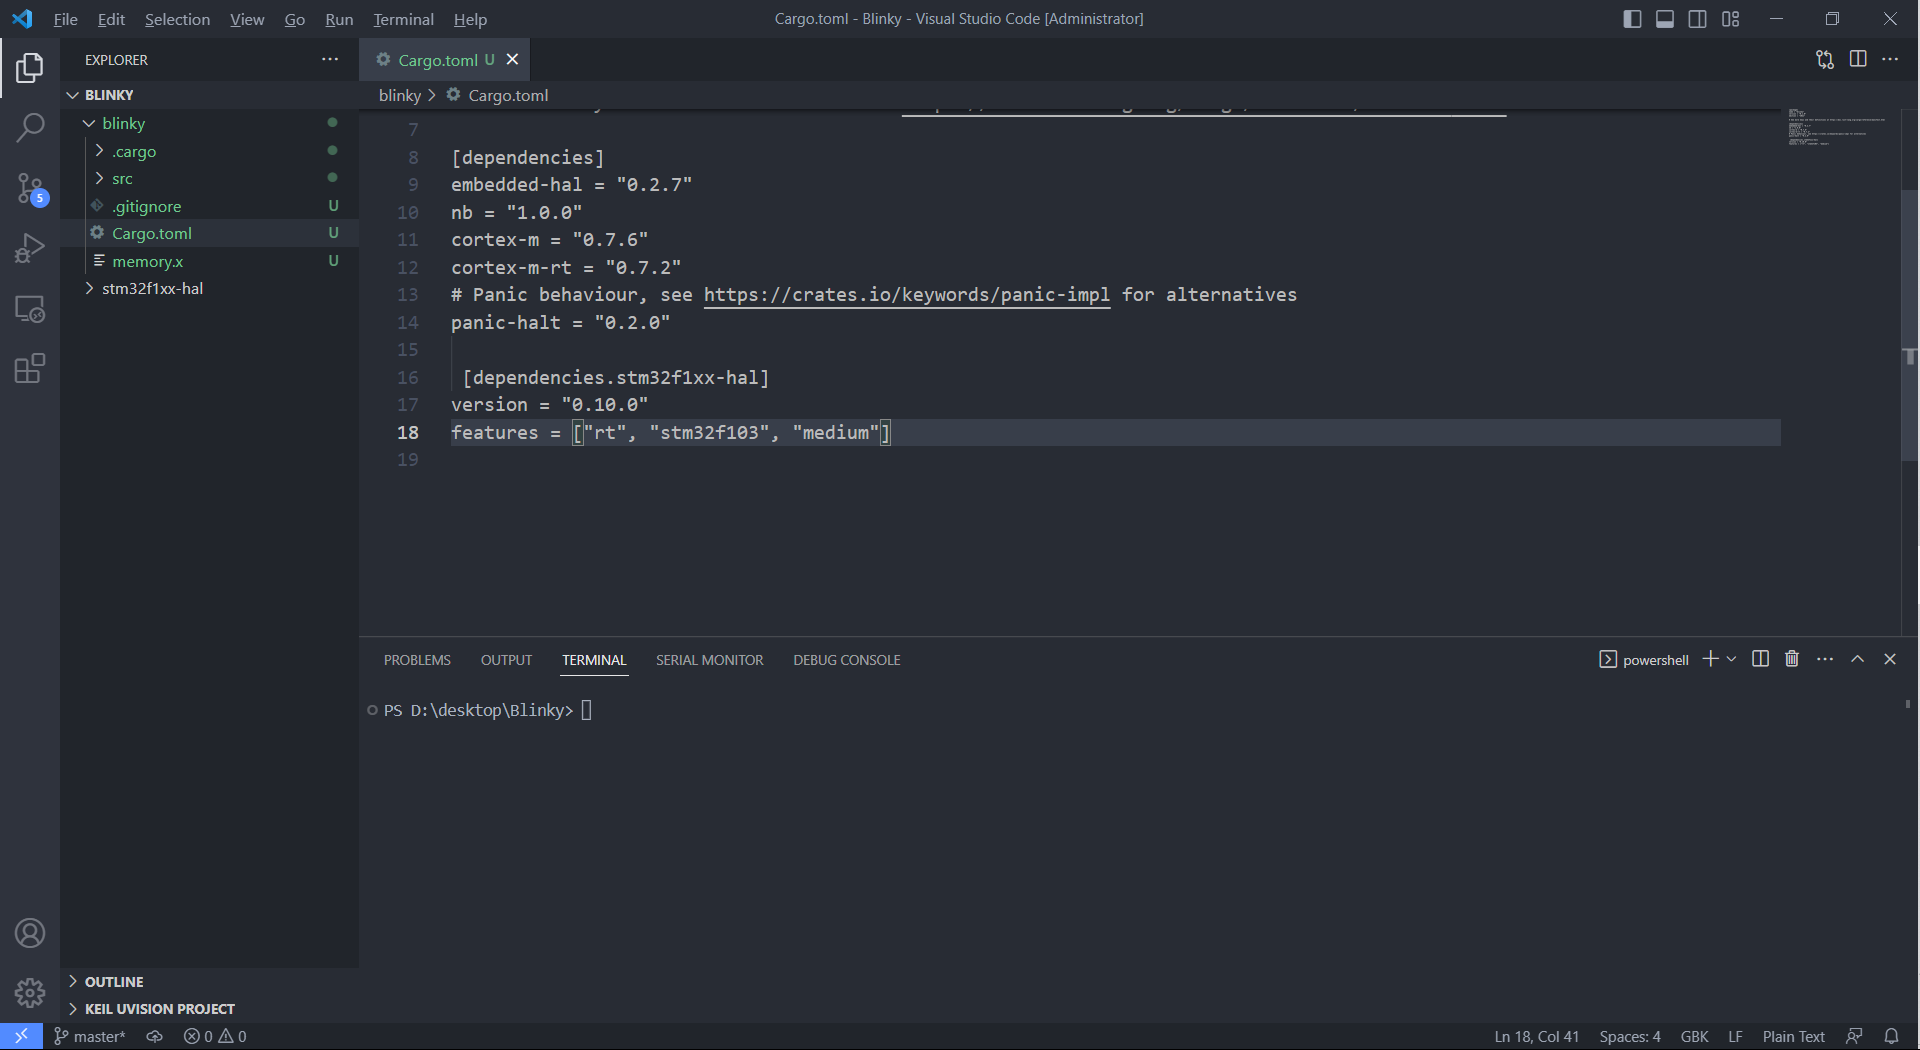Click Plain Text in the status bar
This screenshot has height=1050, width=1920.
(1792, 1036)
